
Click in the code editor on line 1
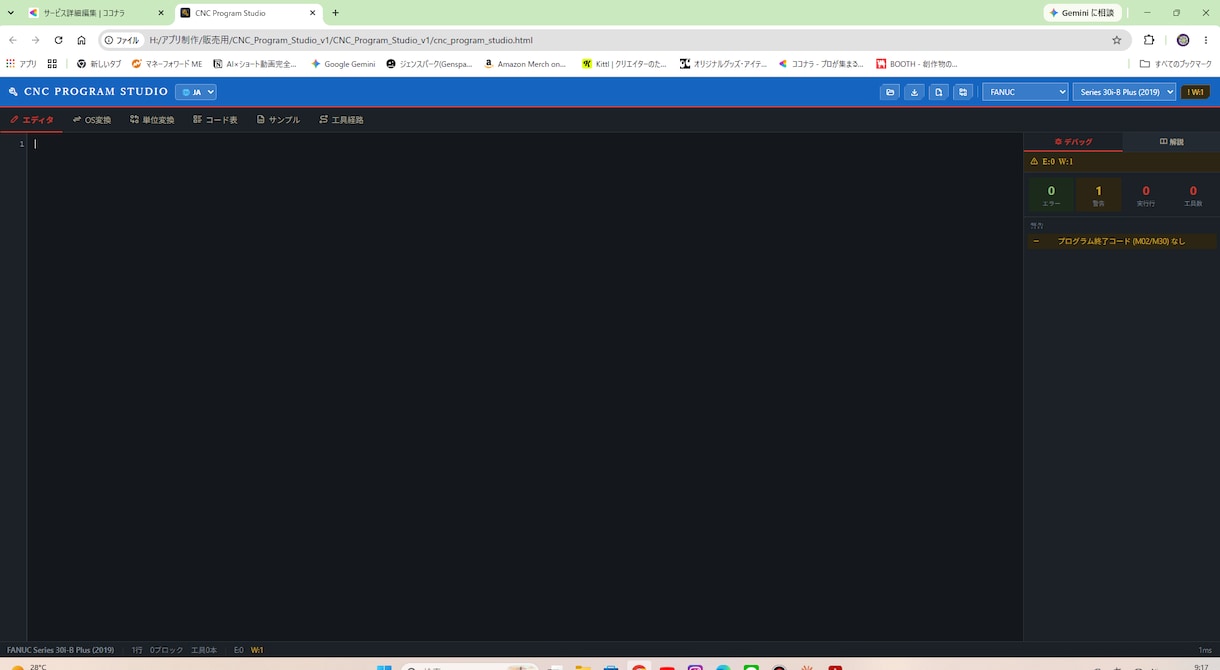tap(524, 144)
